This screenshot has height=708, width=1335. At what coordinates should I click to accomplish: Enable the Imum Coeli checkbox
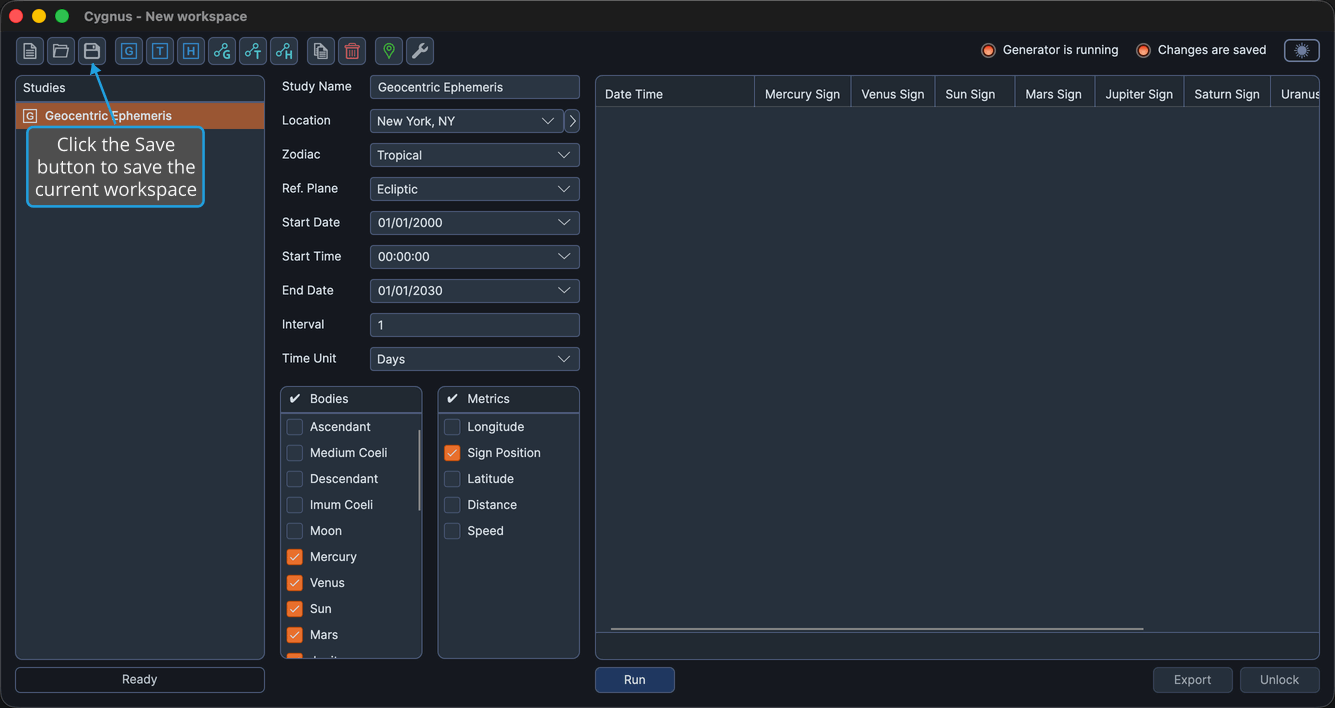coord(295,505)
